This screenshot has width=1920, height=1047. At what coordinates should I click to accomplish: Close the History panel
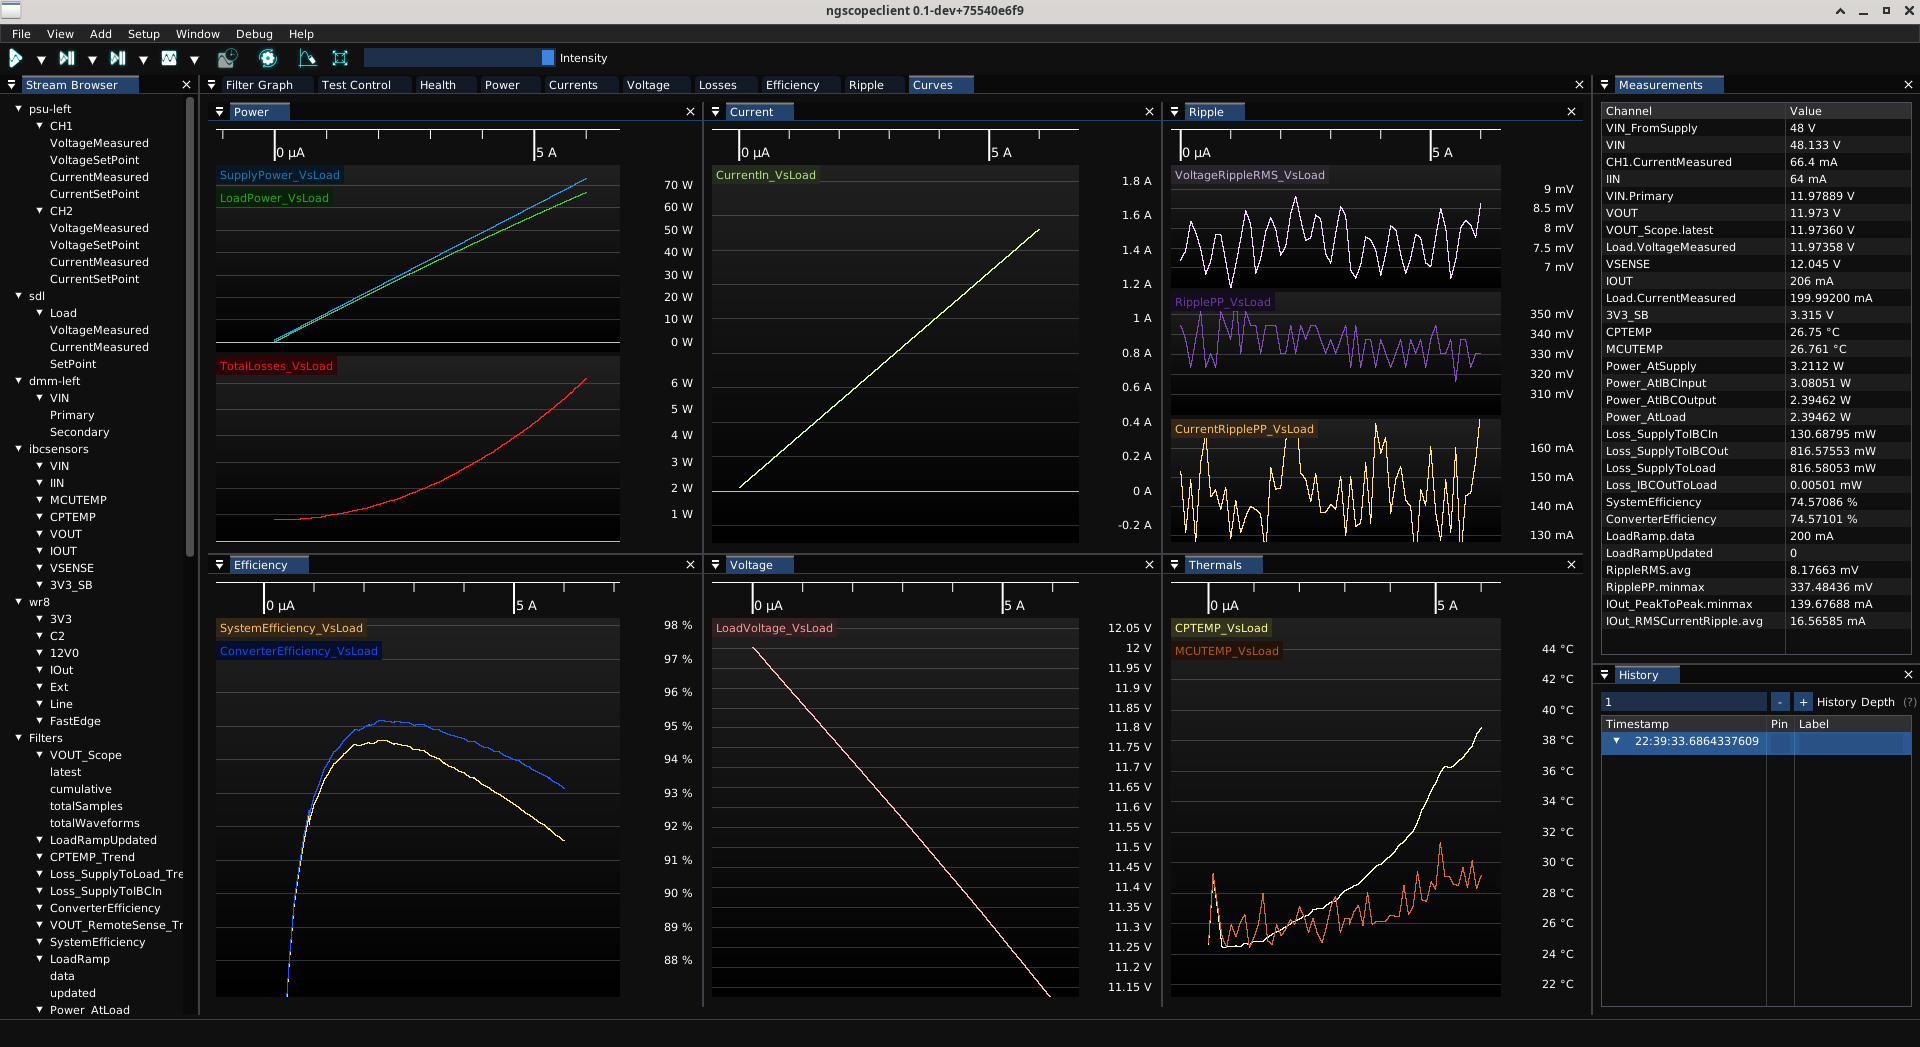pyautogui.click(x=1908, y=675)
